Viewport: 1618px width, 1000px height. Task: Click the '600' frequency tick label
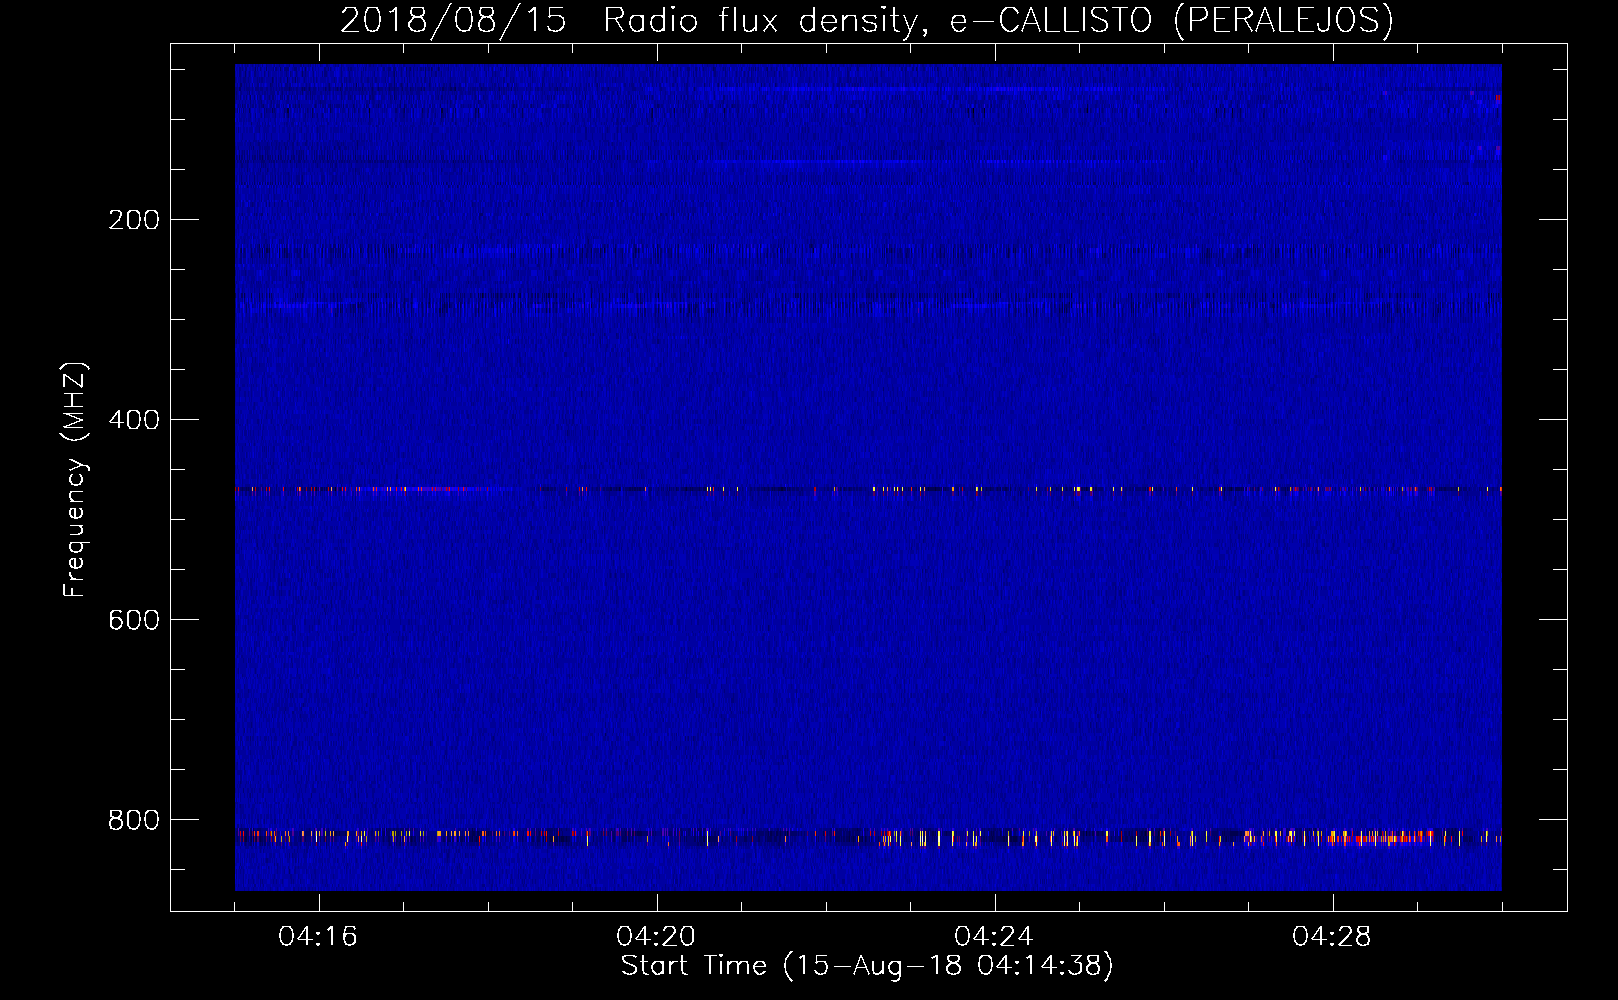point(134,620)
